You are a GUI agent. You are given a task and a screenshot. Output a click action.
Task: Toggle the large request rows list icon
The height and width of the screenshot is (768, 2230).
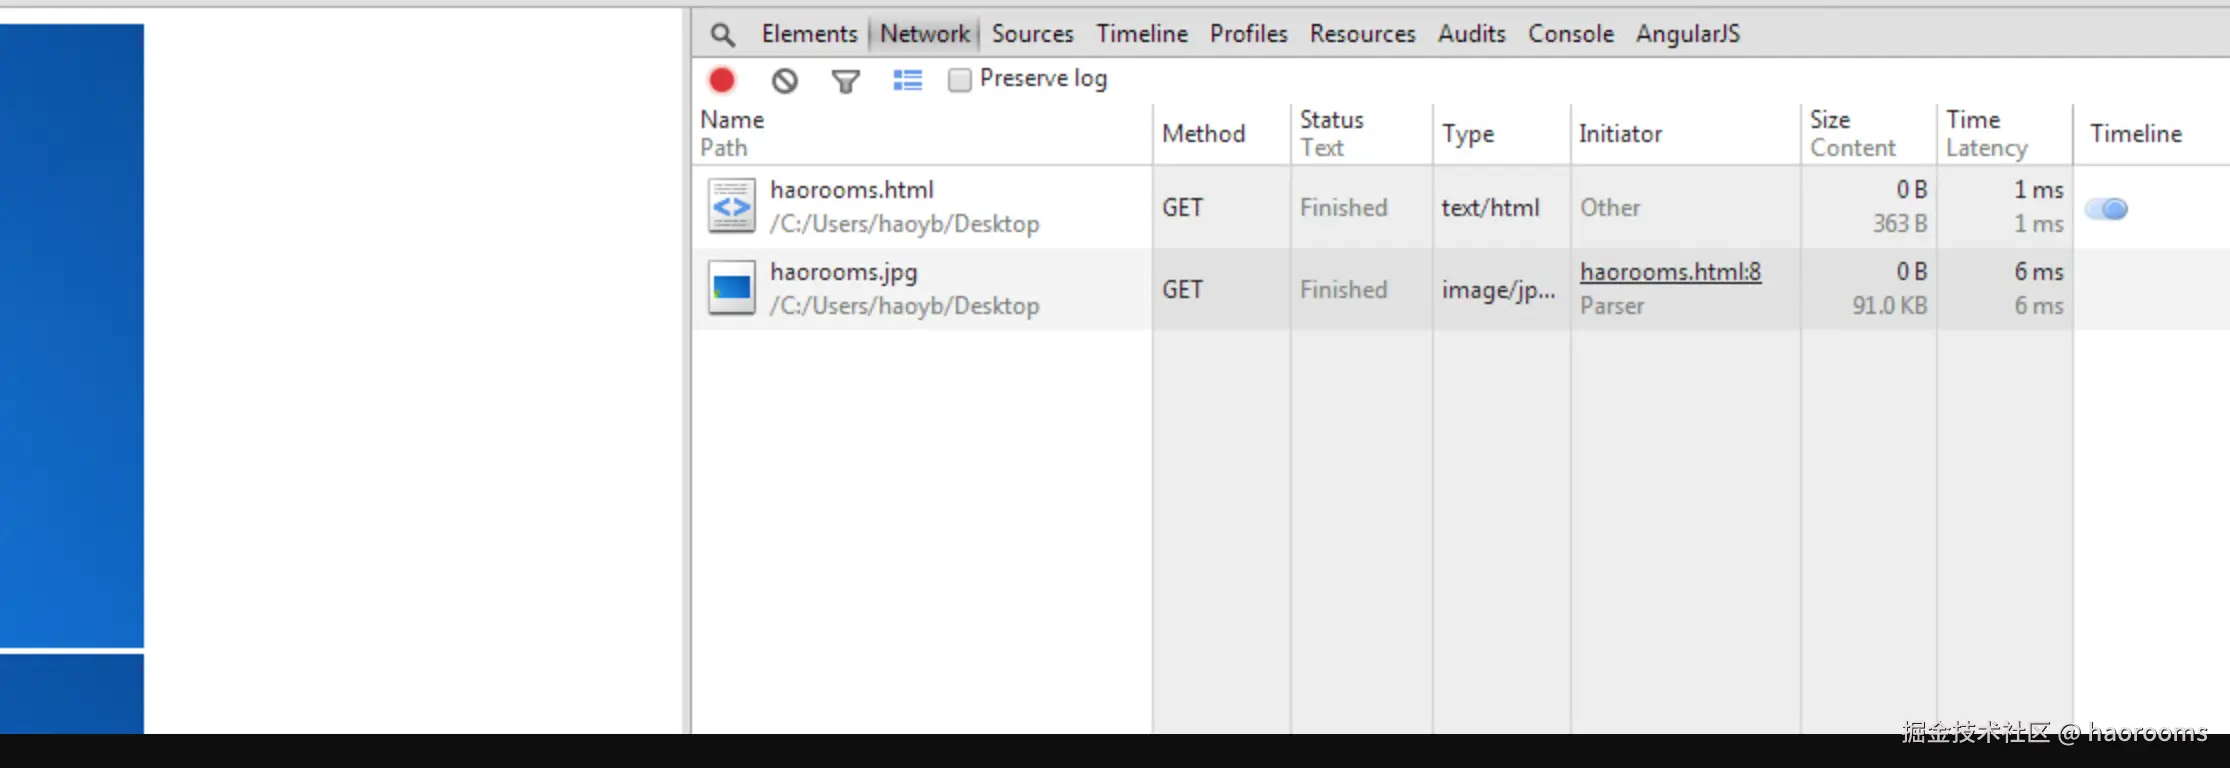[x=907, y=81]
